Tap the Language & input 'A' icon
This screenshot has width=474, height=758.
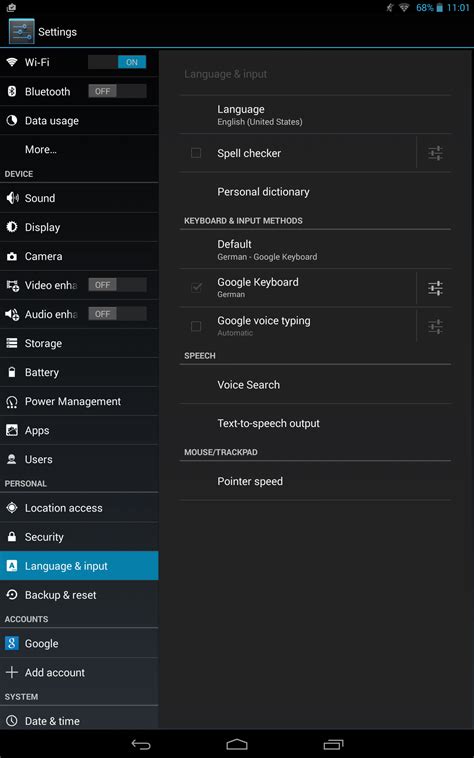[12, 566]
